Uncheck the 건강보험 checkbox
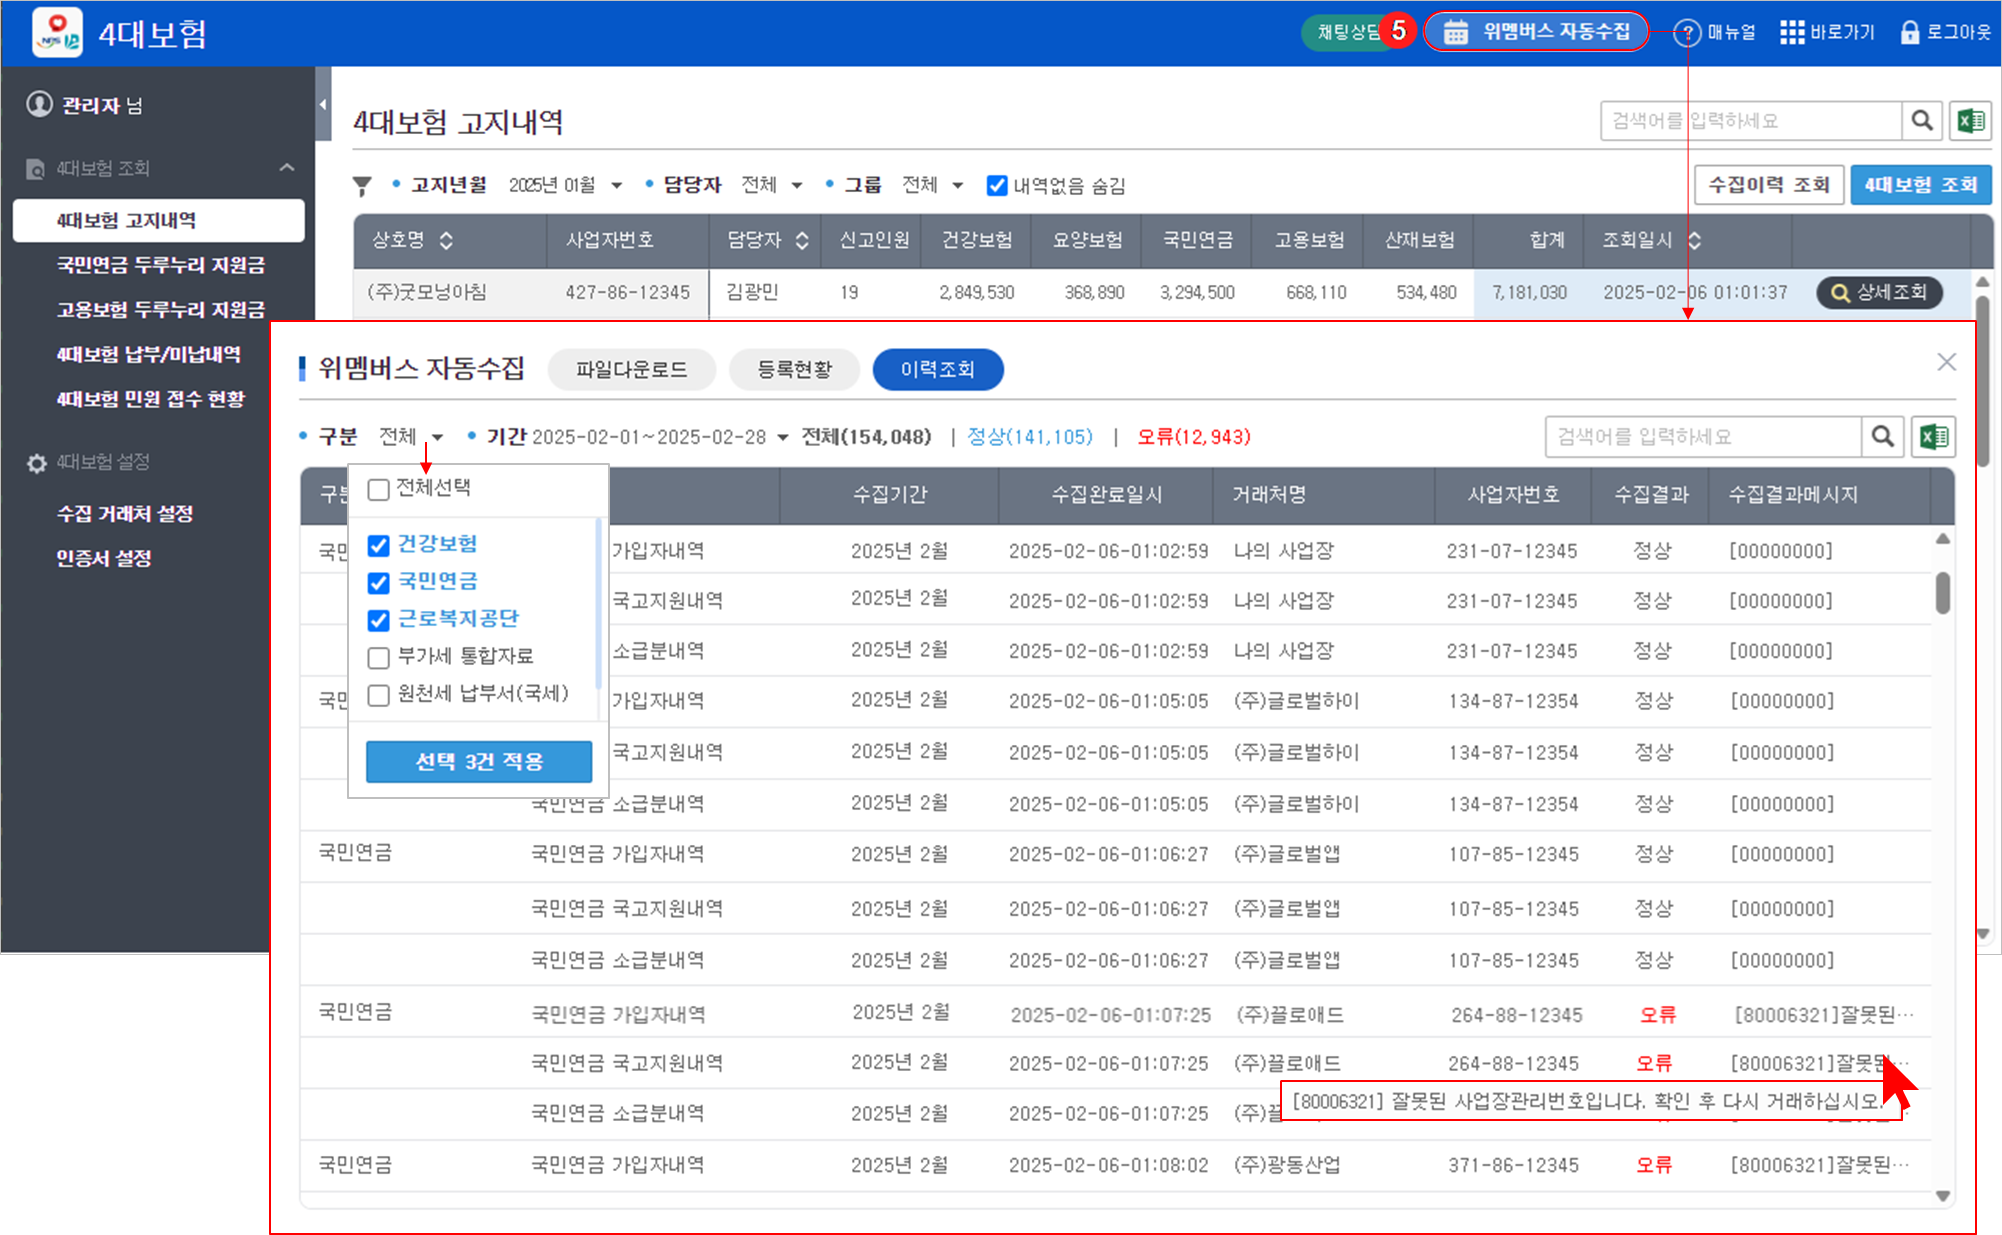2002x1235 pixels. (378, 545)
